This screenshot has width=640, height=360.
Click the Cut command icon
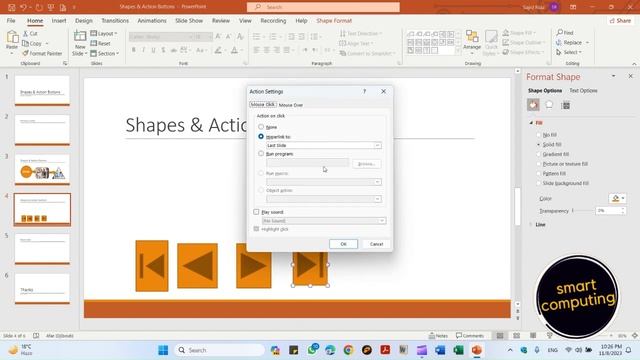pos(25,33)
